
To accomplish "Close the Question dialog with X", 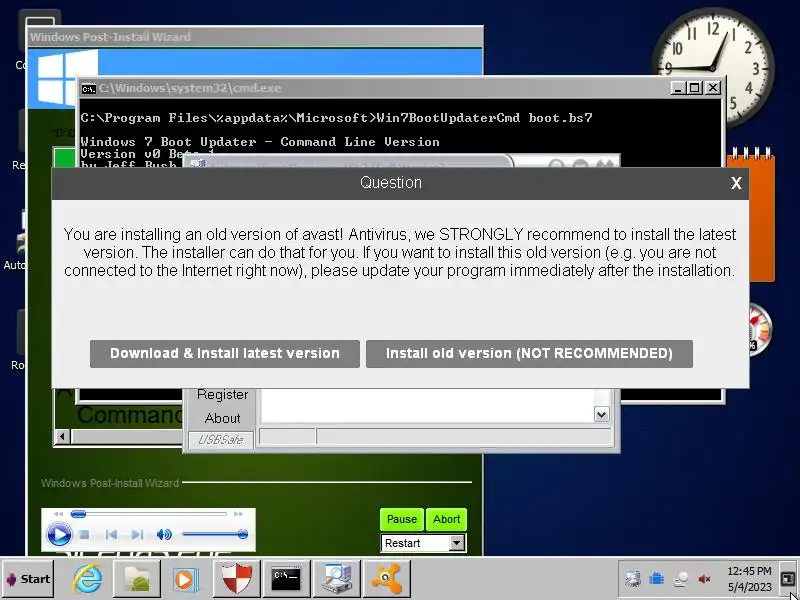I will (736, 183).
